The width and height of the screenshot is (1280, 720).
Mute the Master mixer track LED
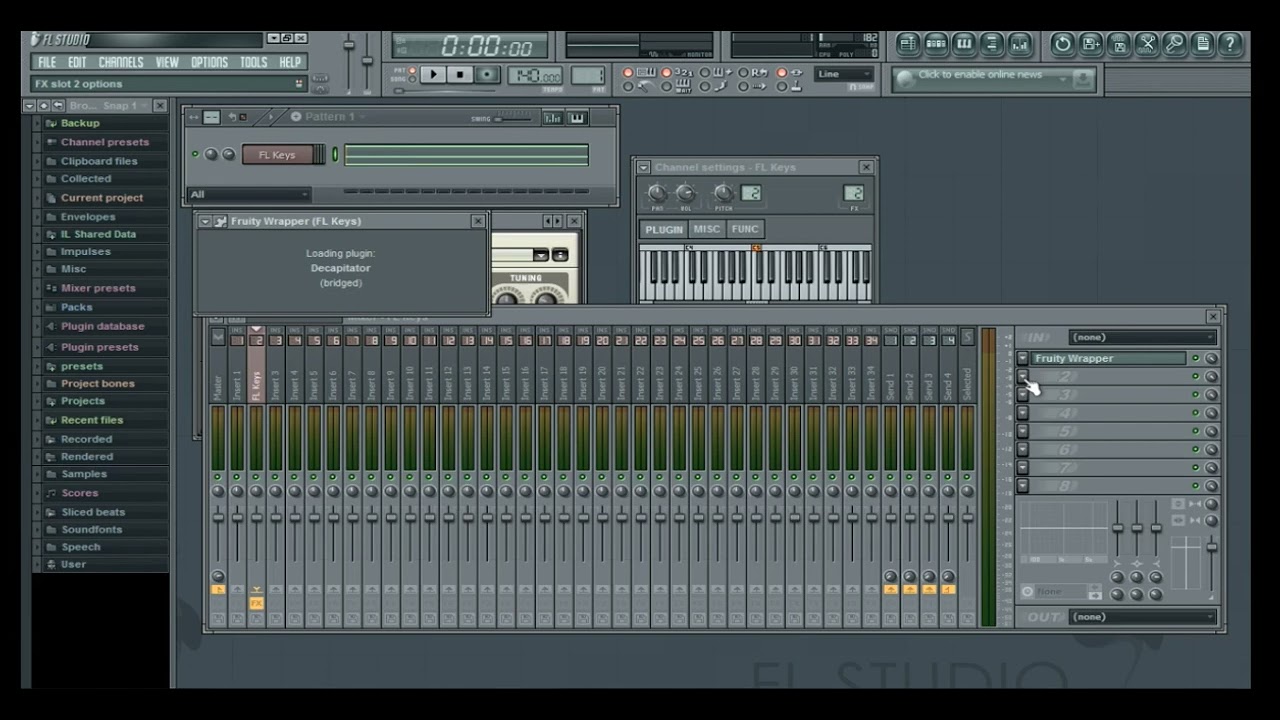[218, 478]
